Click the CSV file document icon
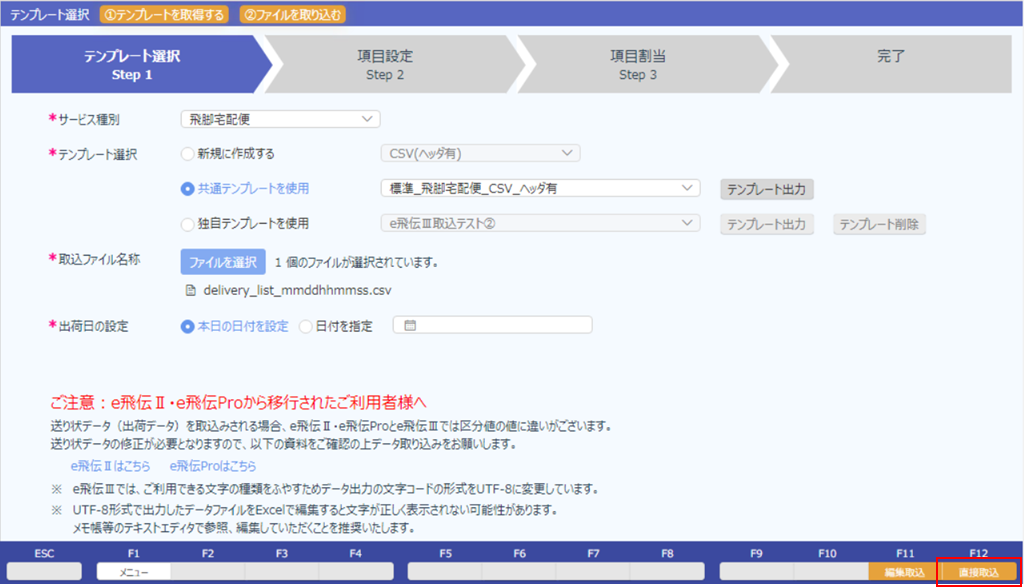Viewport: 1024px width, 587px height. [191, 291]
